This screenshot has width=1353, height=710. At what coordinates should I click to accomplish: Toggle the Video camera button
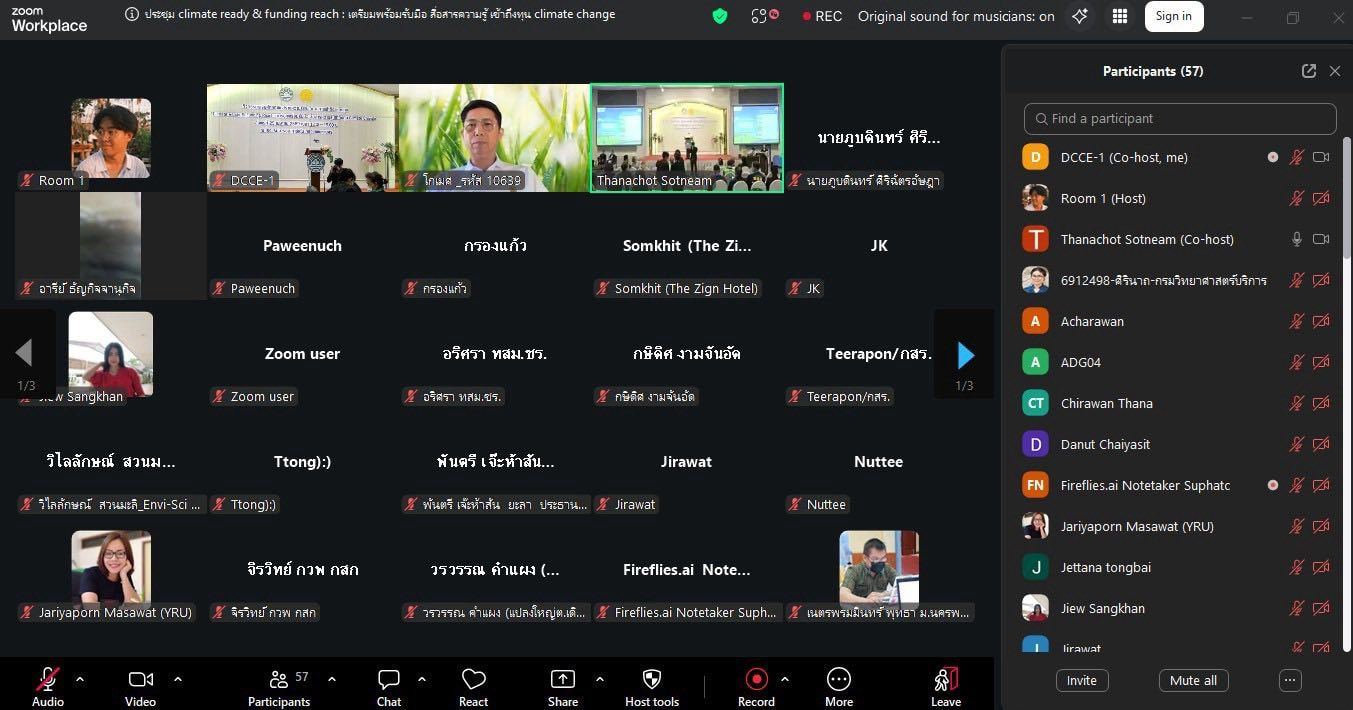pos(140,686)
